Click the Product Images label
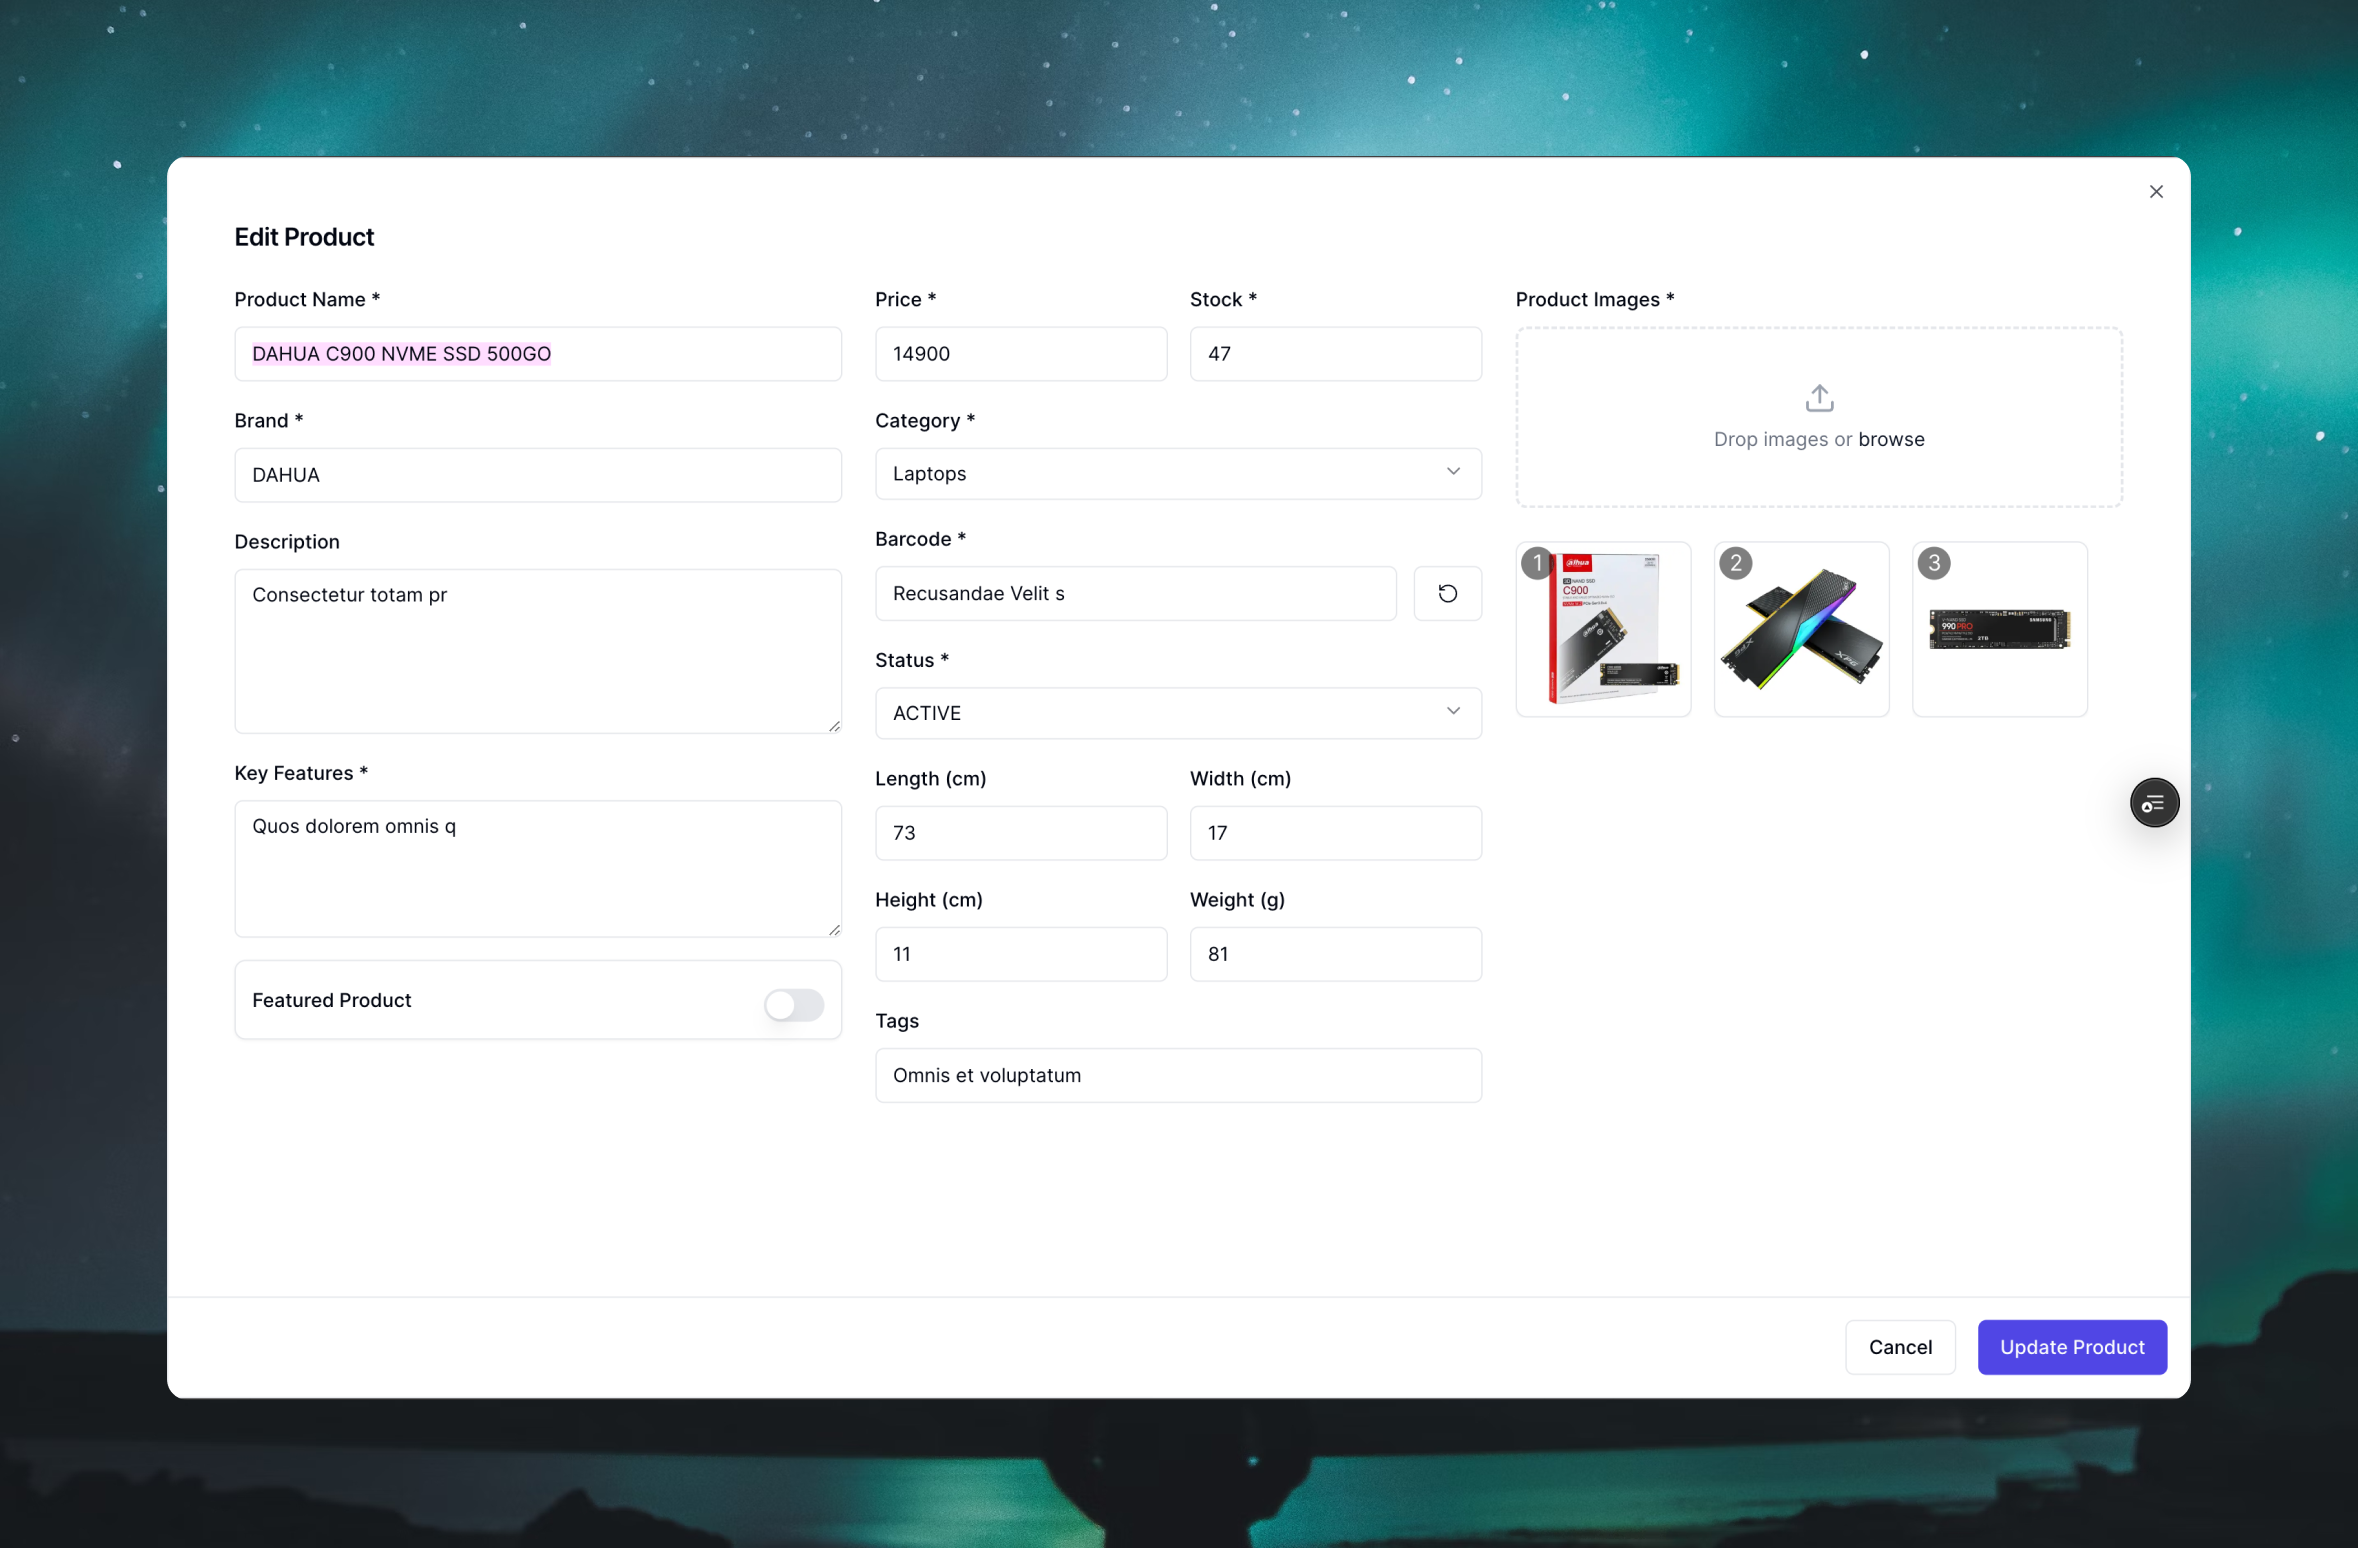 click(x=1595, y=299)
